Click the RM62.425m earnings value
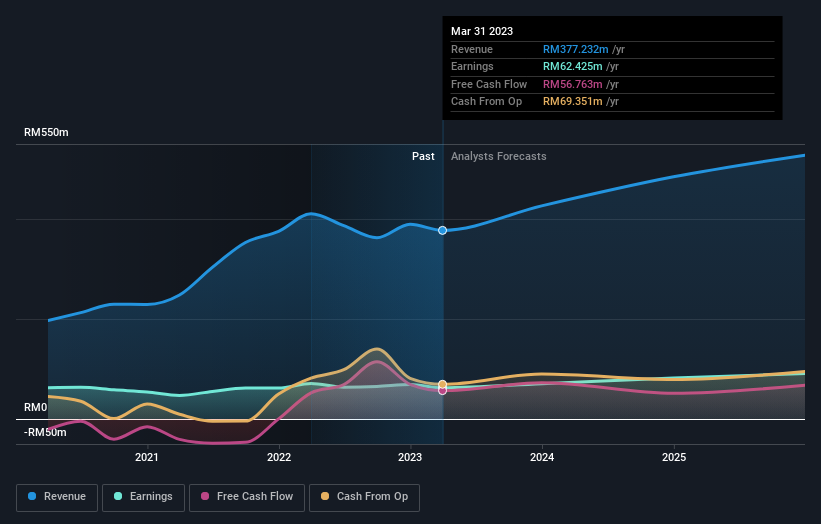821x524 pixels. pyautogui.click(x=572, y=66)
